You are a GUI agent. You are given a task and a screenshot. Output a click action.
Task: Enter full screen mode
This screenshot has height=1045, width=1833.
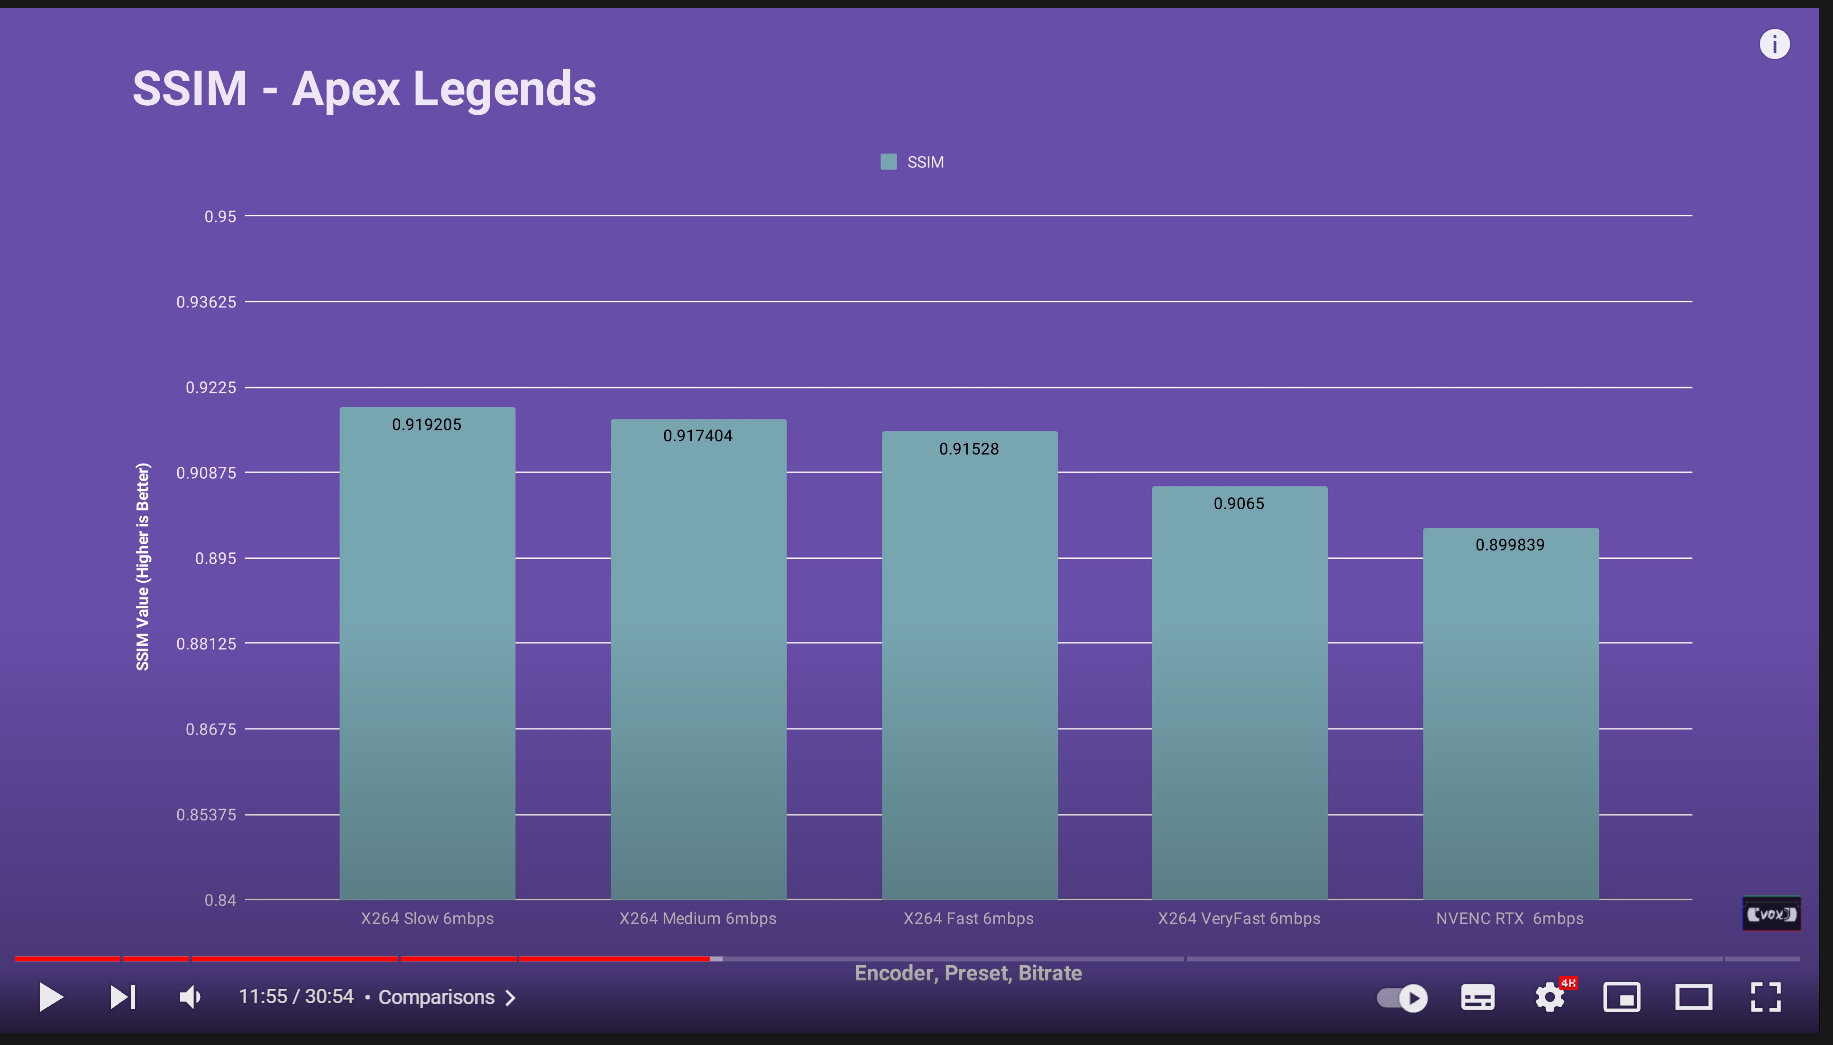point(1766,997)
